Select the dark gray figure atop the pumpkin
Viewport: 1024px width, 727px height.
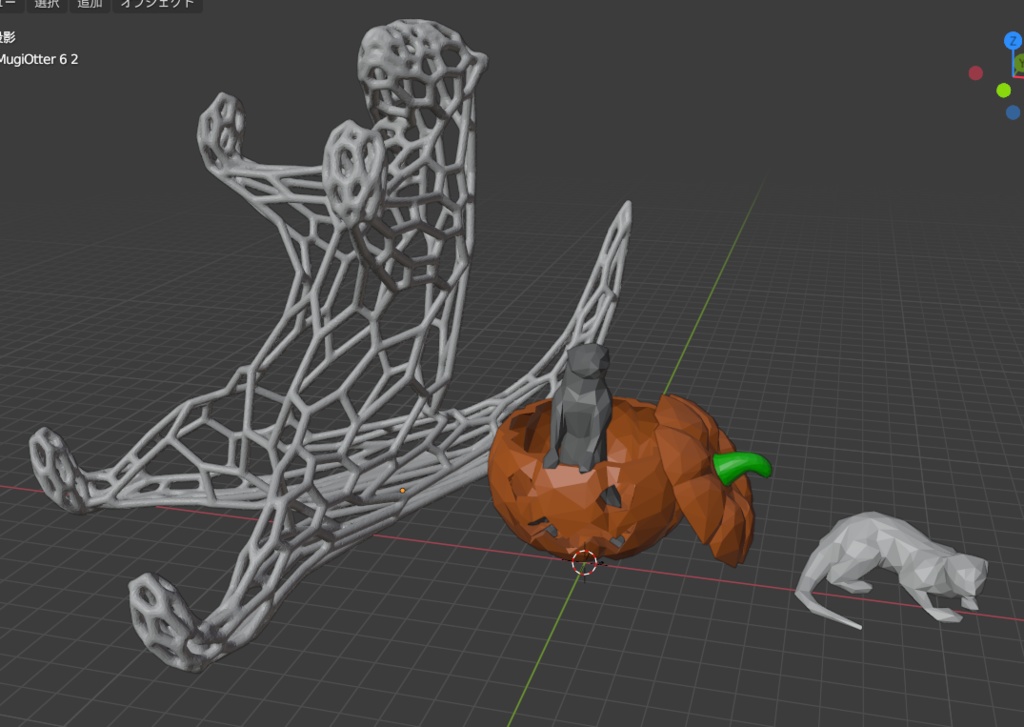coord(581,406)
